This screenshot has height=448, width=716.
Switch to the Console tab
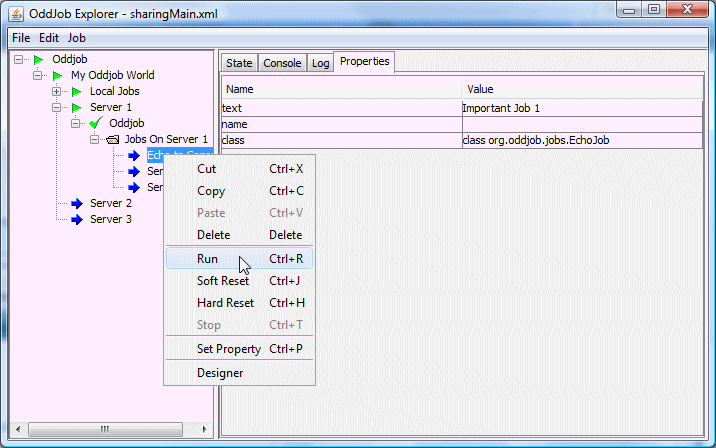pos(282,63)
